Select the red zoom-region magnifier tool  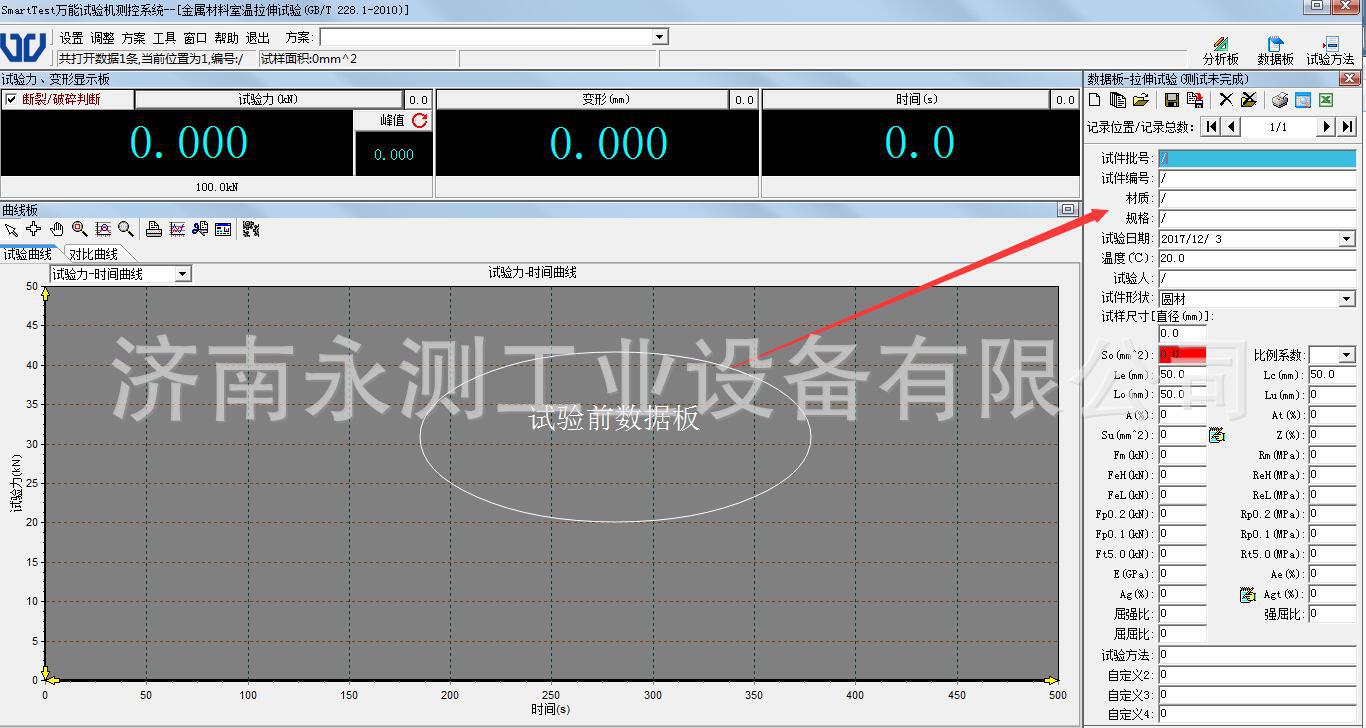coord(80,229)
